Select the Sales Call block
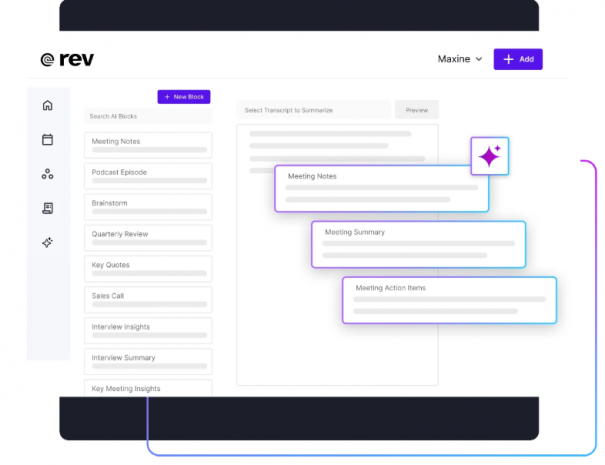This screenshot has height=465, width=605. pos(148,299)
